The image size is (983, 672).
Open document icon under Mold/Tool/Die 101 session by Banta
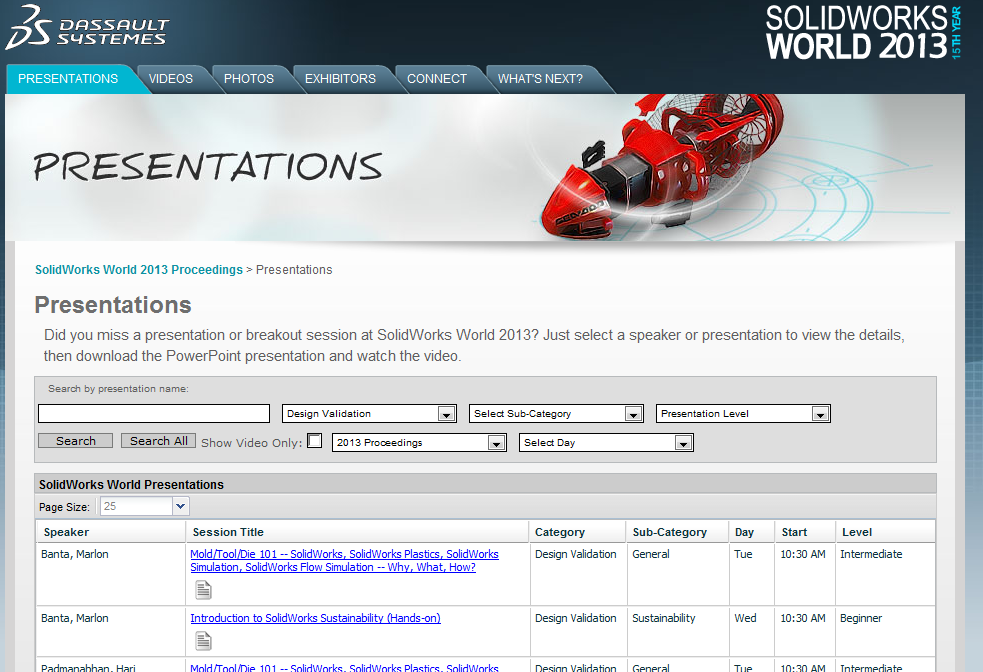203,590
